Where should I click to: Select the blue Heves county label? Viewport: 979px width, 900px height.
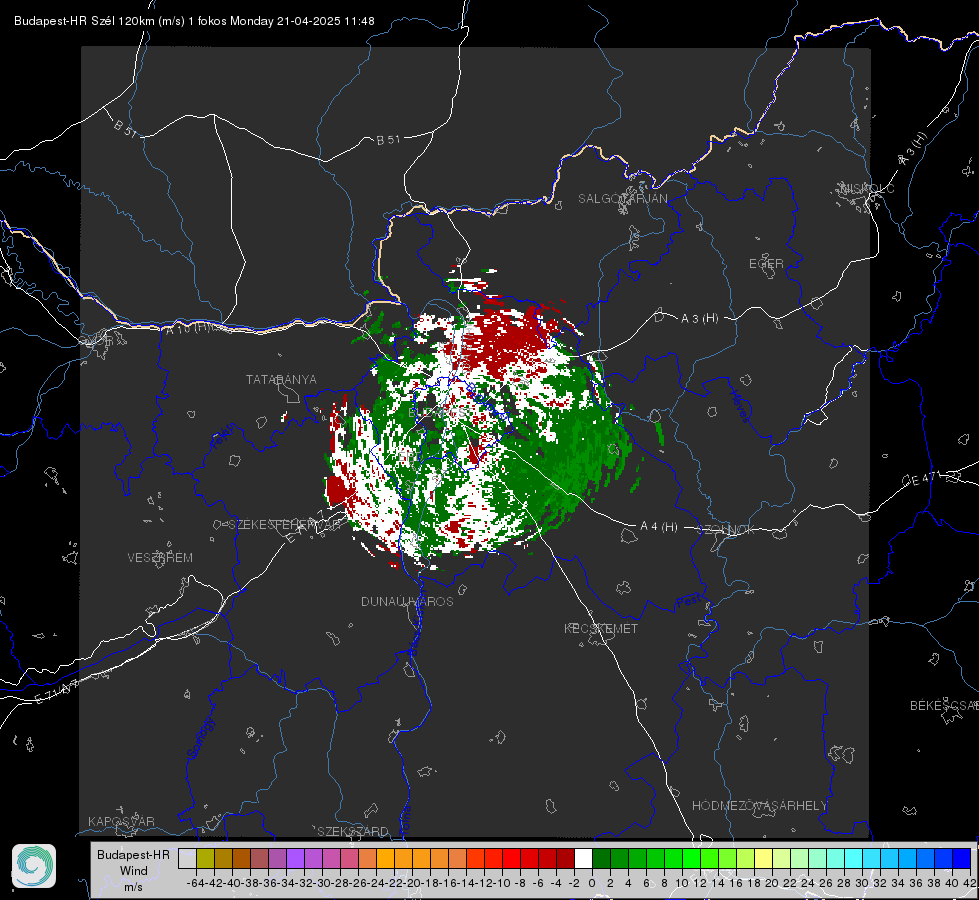coord(739,407)
